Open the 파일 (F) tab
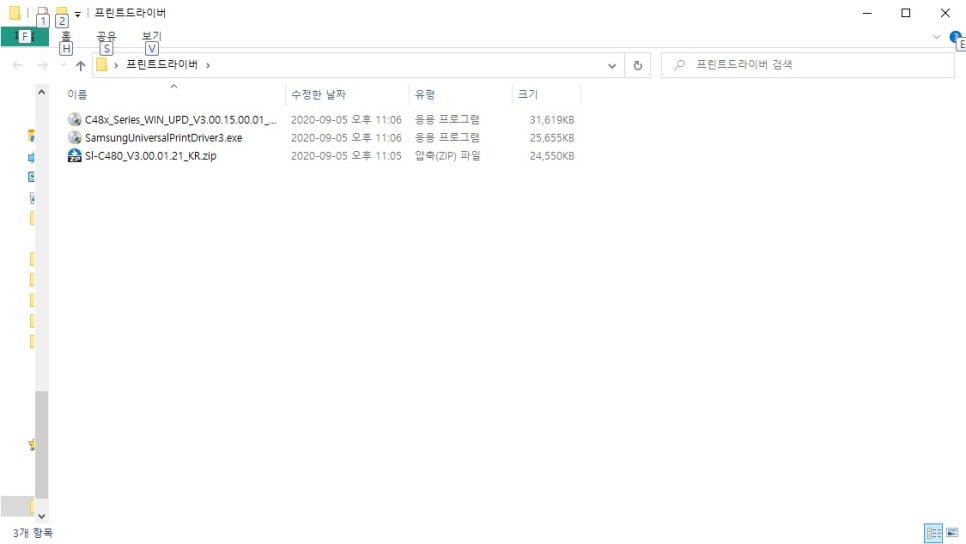This screenshot has width=966, height=544. 25,36
